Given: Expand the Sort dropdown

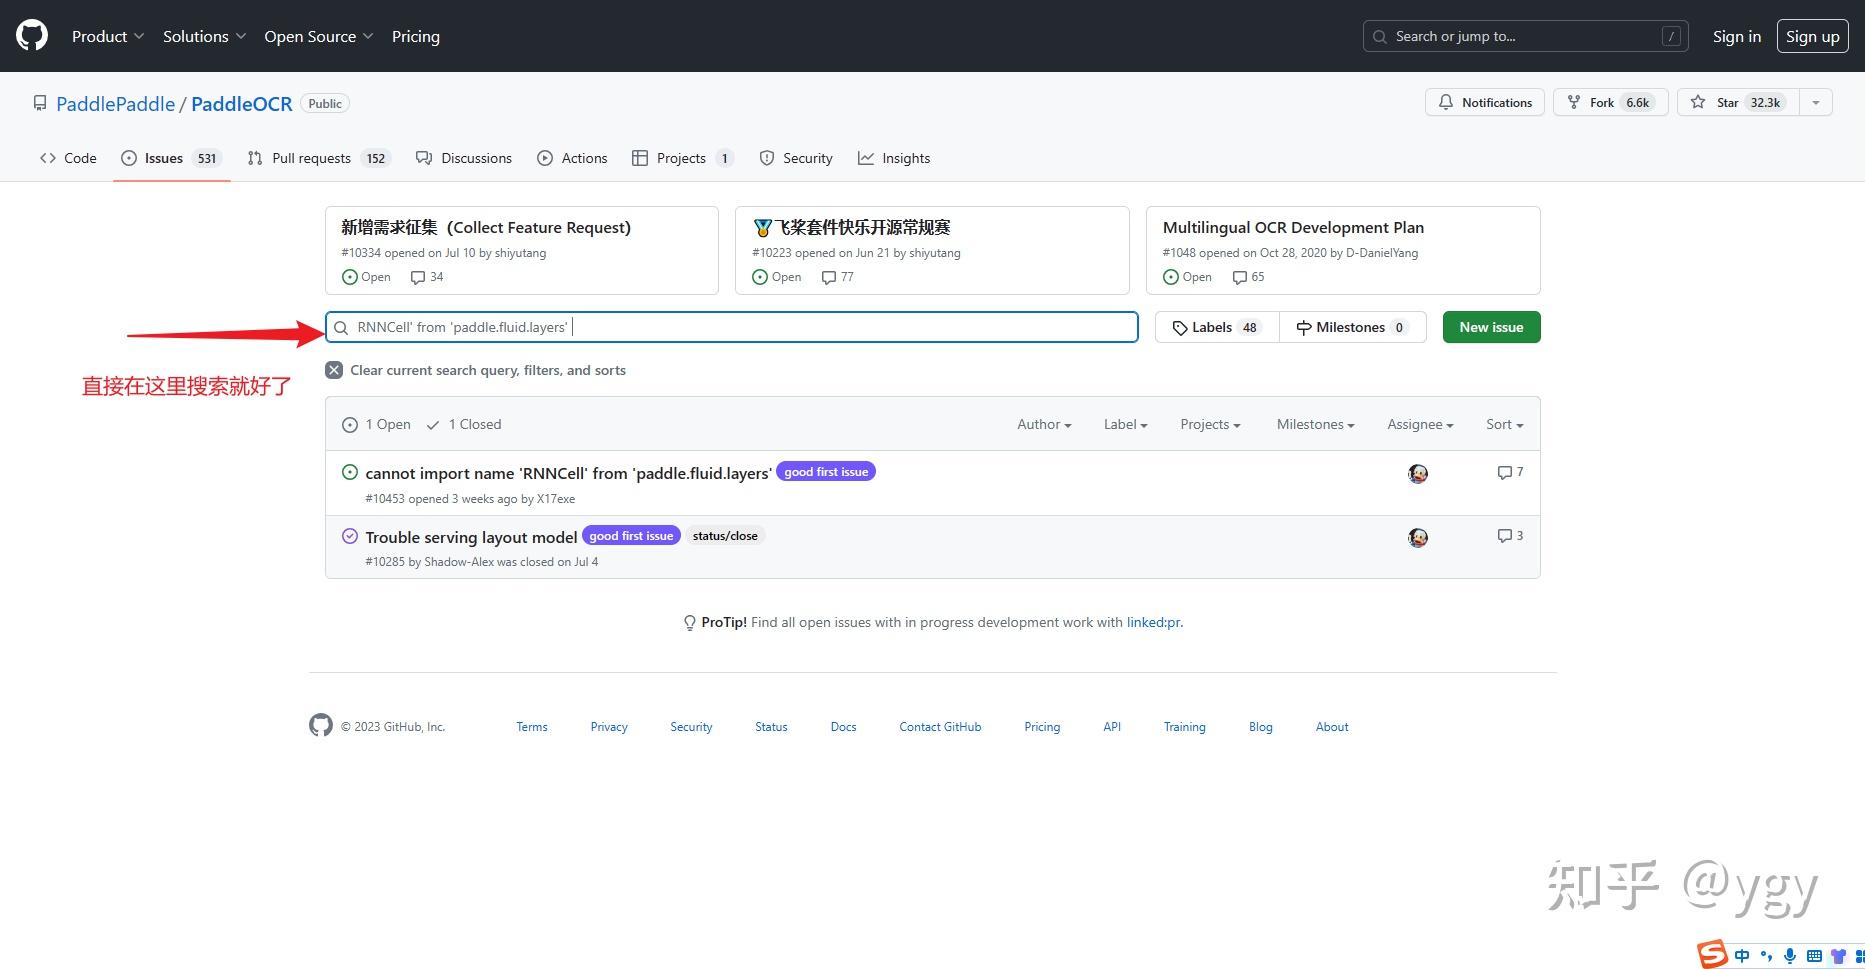Looking at the screenshot, I should [x=1504, y=424].
